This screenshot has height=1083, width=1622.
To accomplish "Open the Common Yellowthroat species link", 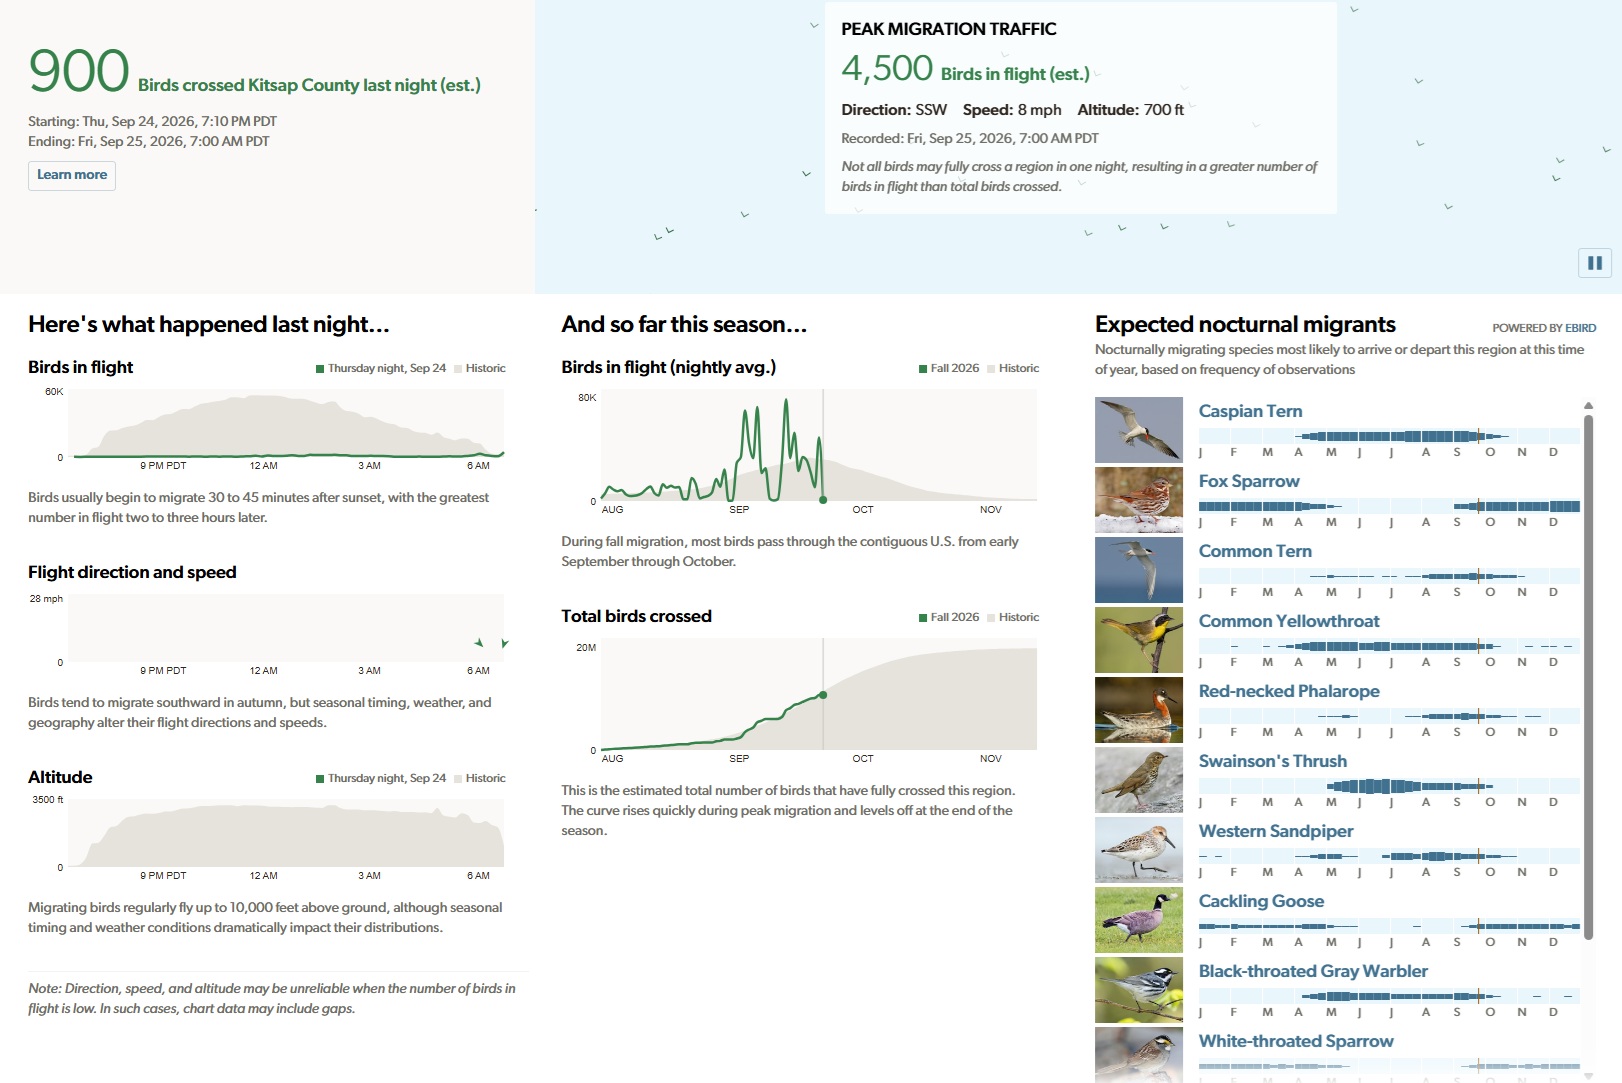I will click(x=1289, y=621).
